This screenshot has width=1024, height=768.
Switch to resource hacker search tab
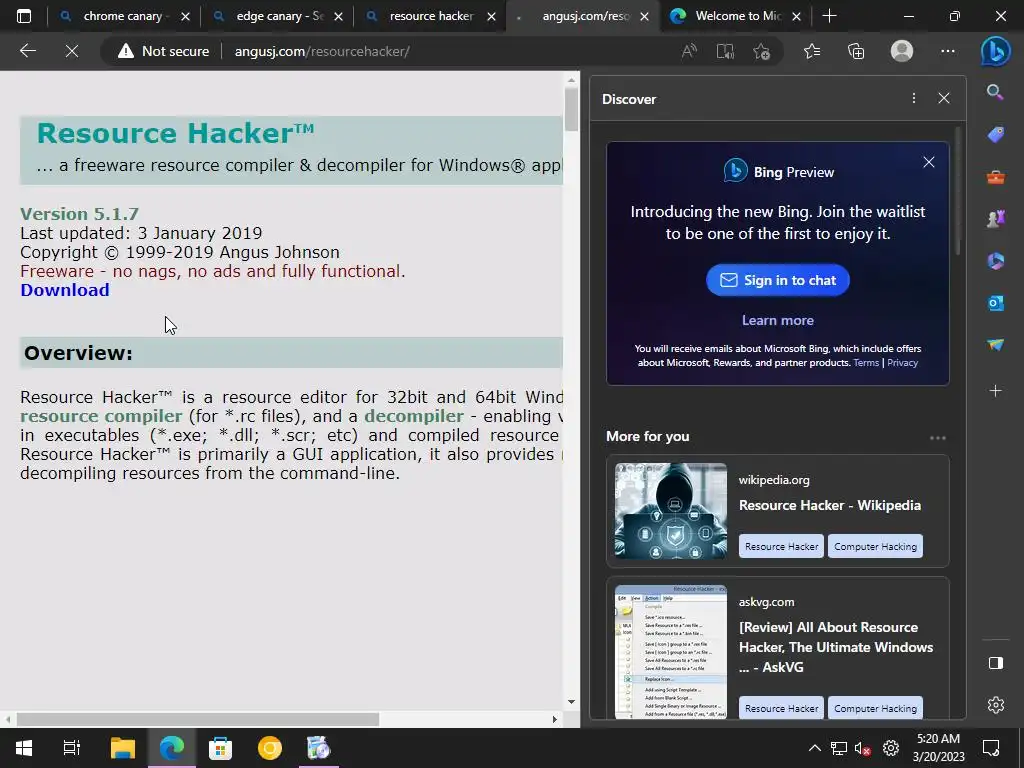tap(432, 16)
